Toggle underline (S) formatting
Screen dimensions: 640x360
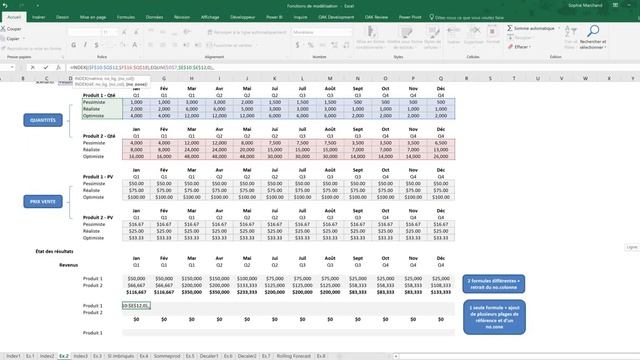(96, 45)
